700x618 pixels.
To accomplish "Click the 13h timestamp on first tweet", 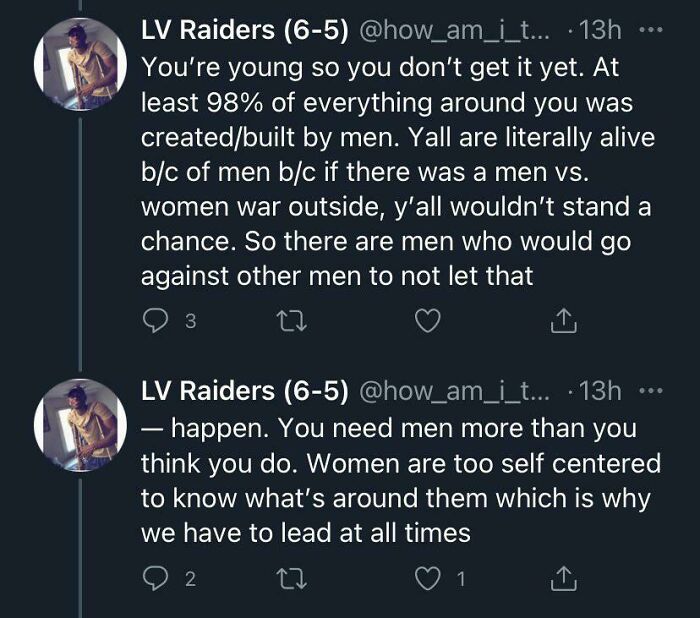I will [600, 31].
